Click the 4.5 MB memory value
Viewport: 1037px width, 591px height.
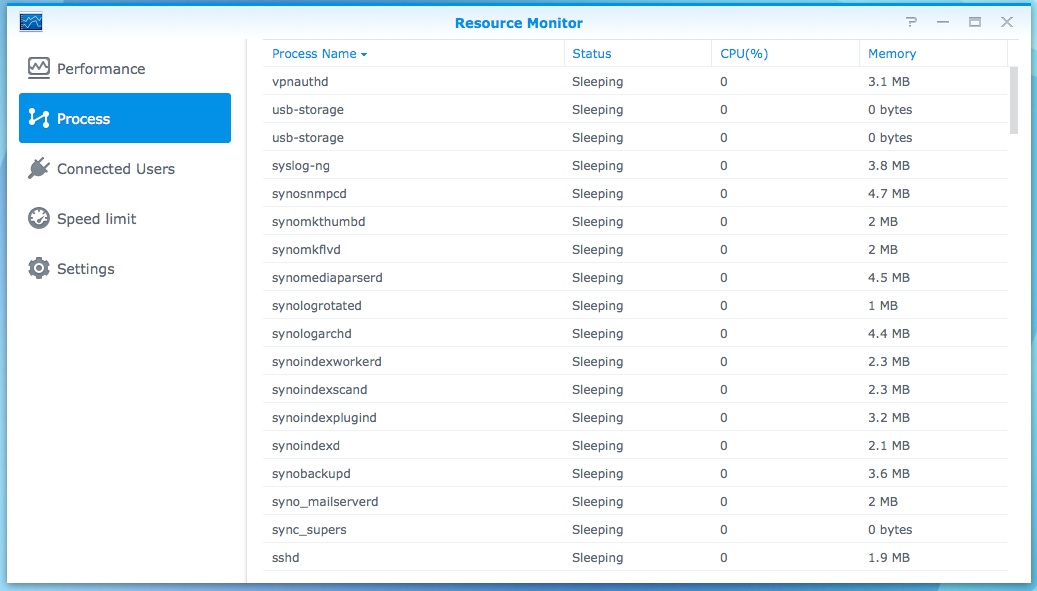(888, 278)
